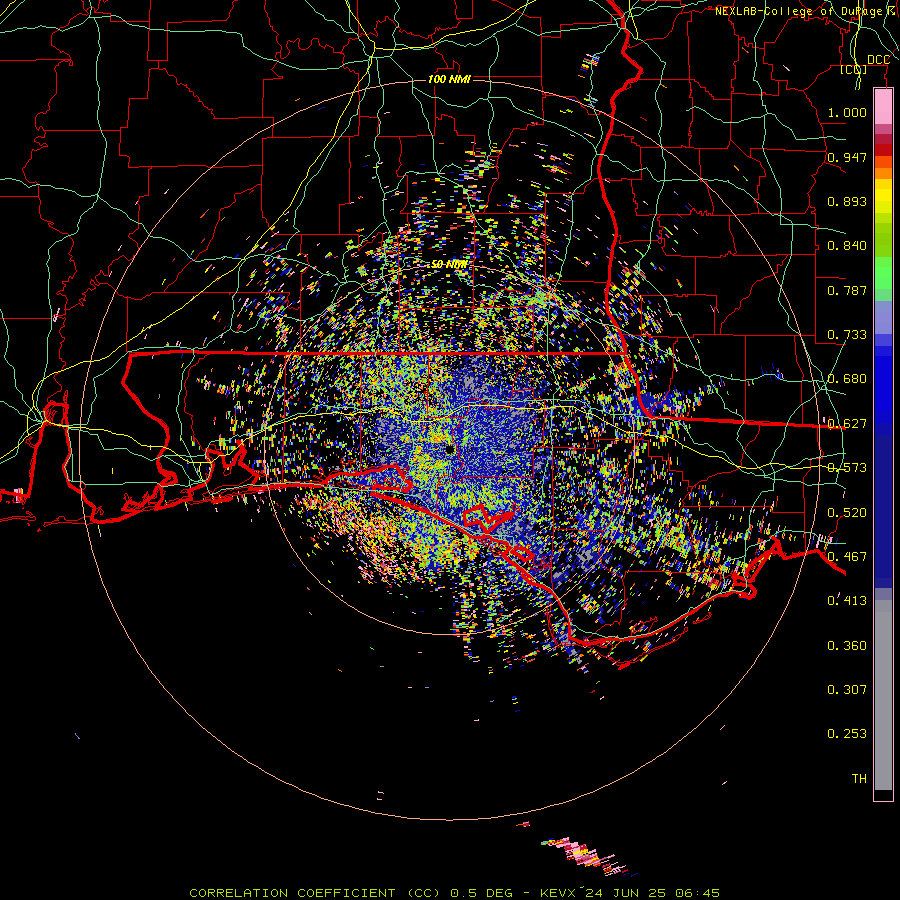
Task: Click the 0.5 DEG elevation text
Action: pos(482,893)
